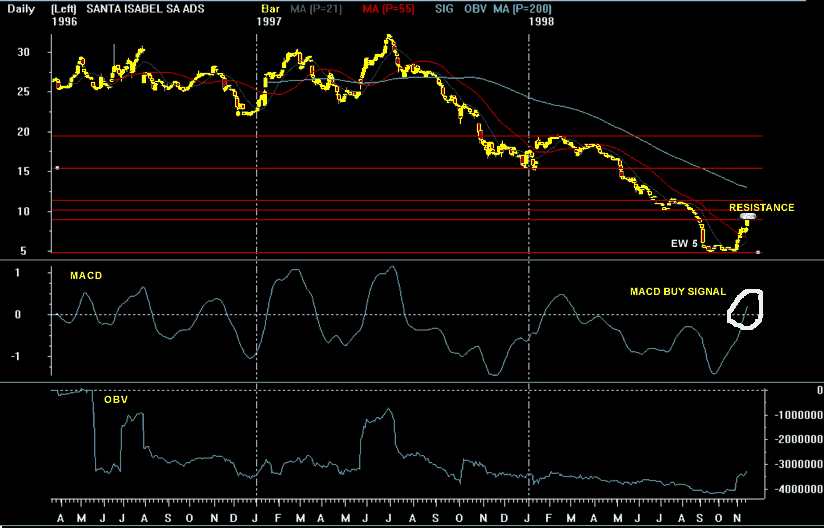The height and width of the screenshot is (528, 824).
Task: Select the "(Left)" axis label
Action: (64, 9)
